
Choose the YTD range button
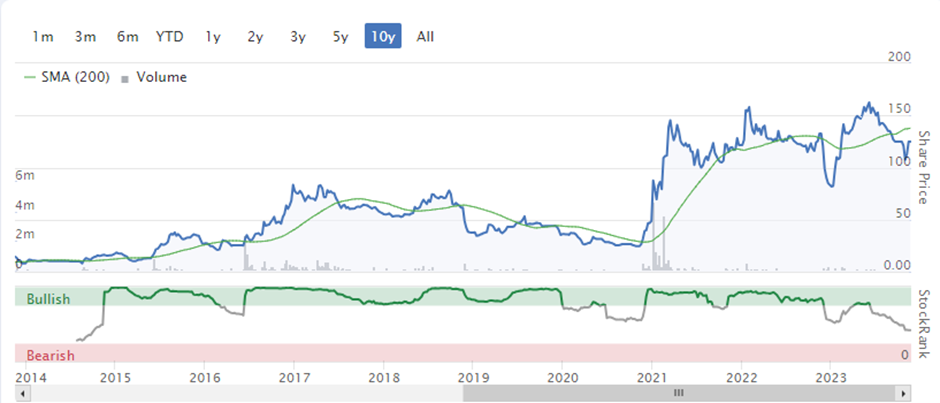coord(170,37)
